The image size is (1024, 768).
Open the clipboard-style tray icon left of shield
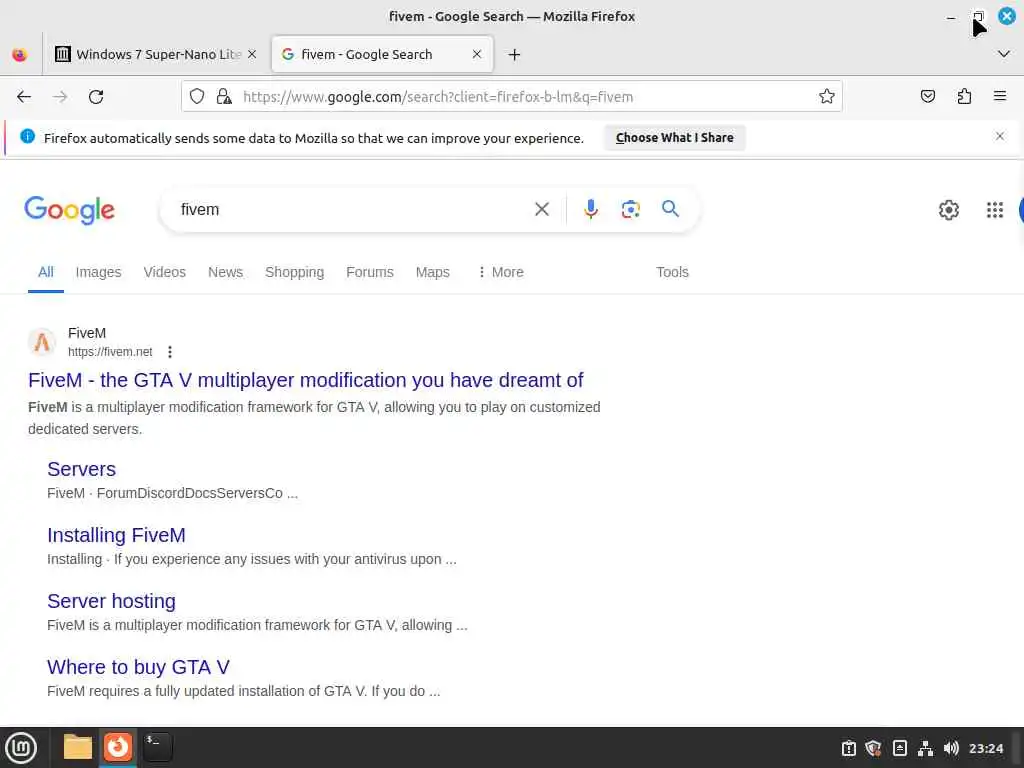[848, 748]
